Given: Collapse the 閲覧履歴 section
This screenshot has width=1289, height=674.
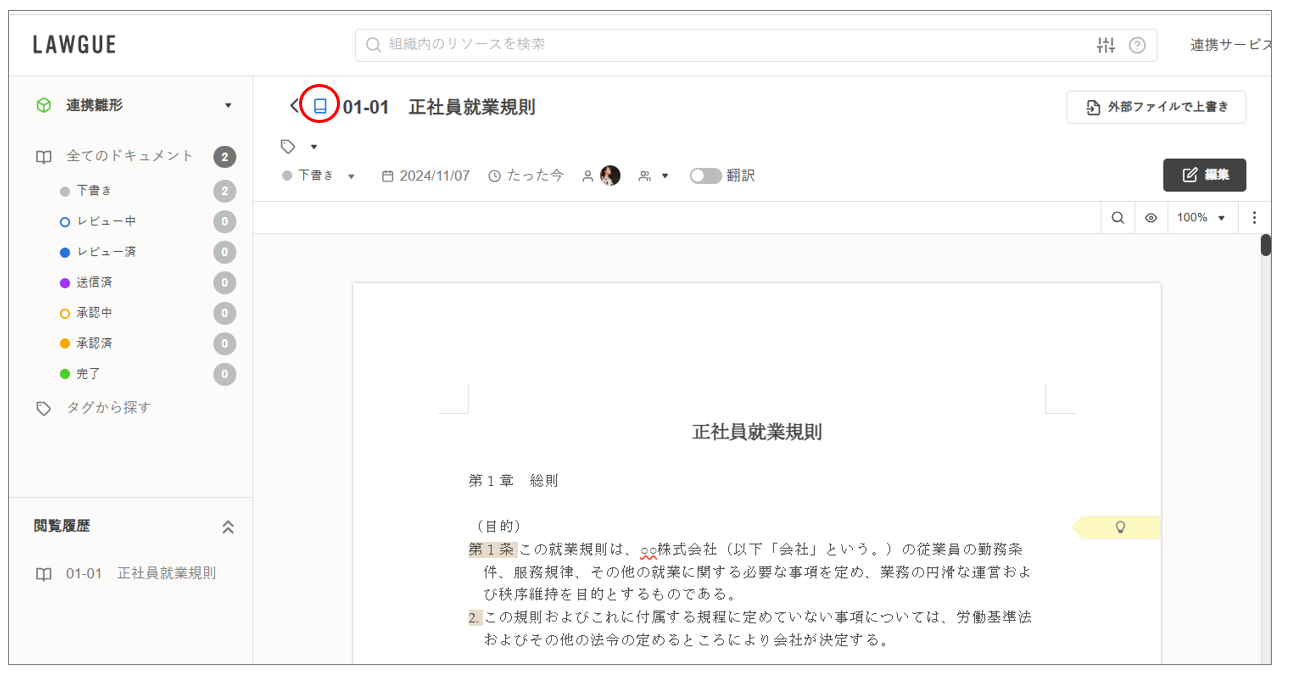Looking at the screenshot, I should click(x=228, y=527).
